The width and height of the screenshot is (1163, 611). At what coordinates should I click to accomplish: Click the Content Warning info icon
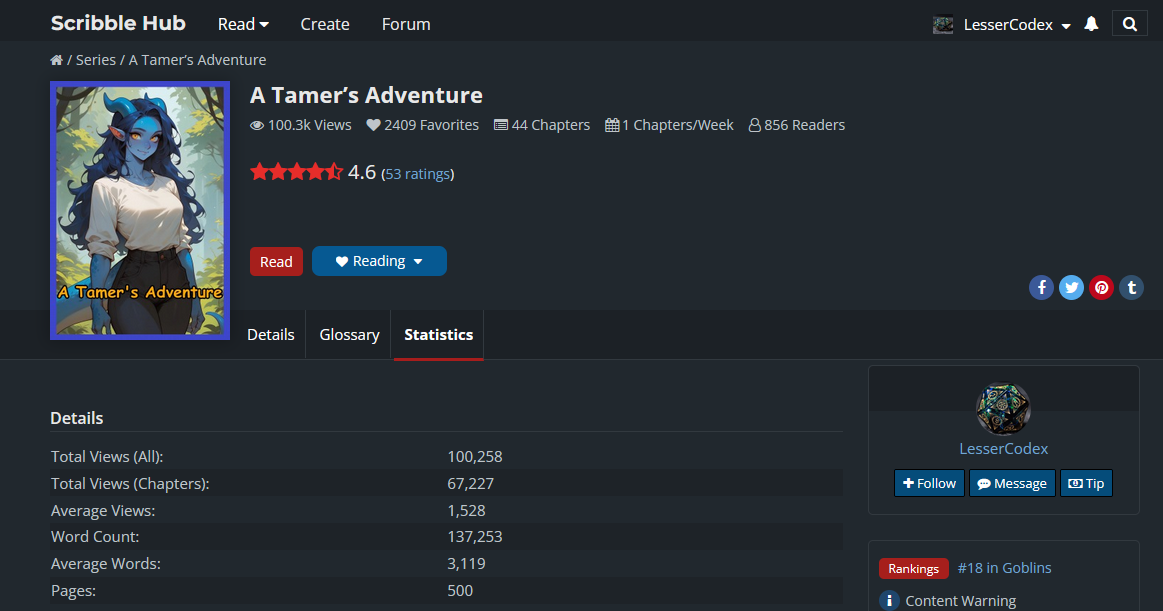[x=889, y=600]
